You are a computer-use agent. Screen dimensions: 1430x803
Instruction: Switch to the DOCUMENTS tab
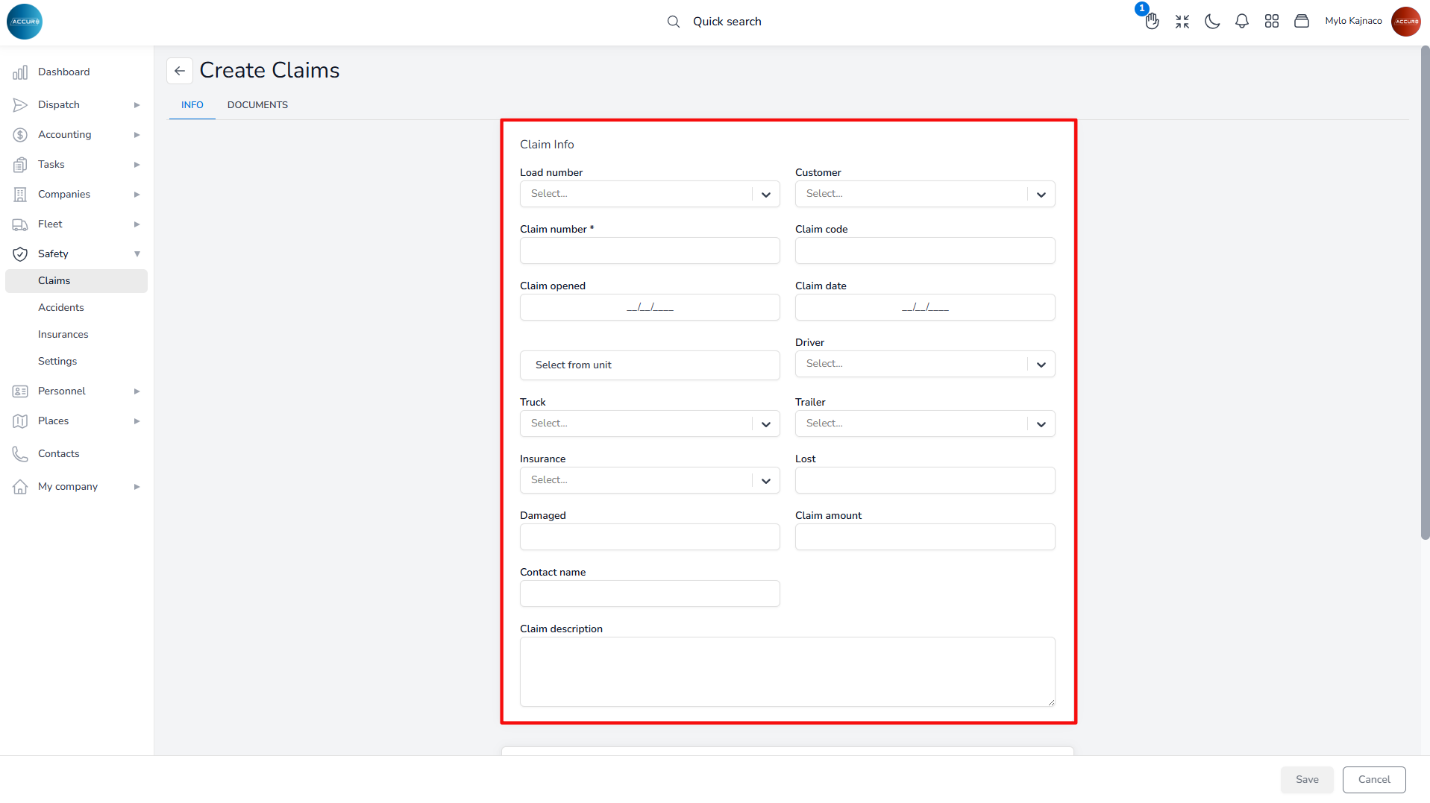point(257,105)
